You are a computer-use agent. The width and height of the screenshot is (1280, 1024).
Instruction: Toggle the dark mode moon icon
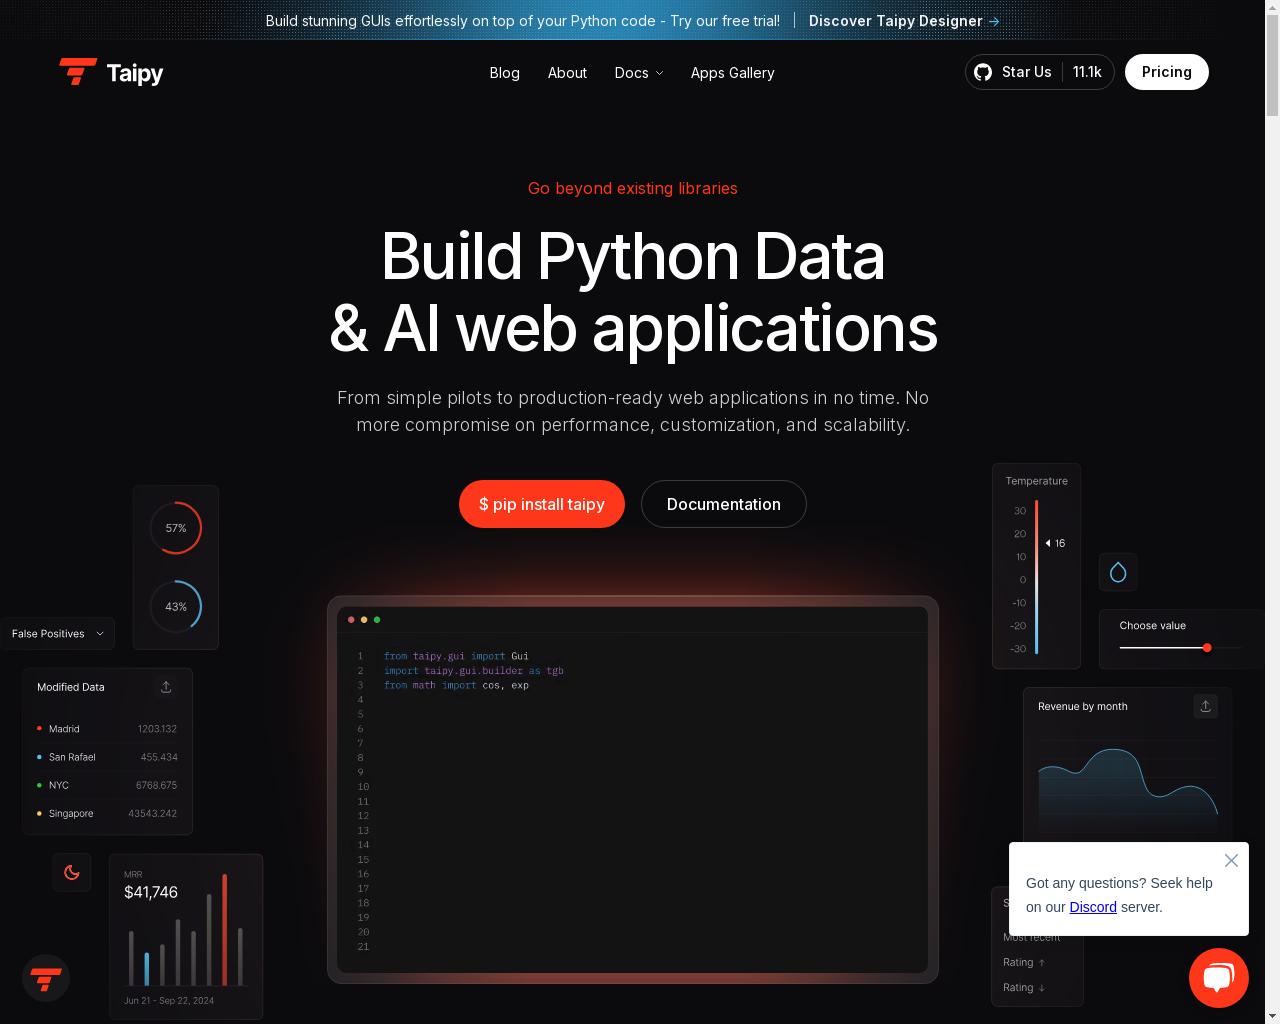click(72, 872)
